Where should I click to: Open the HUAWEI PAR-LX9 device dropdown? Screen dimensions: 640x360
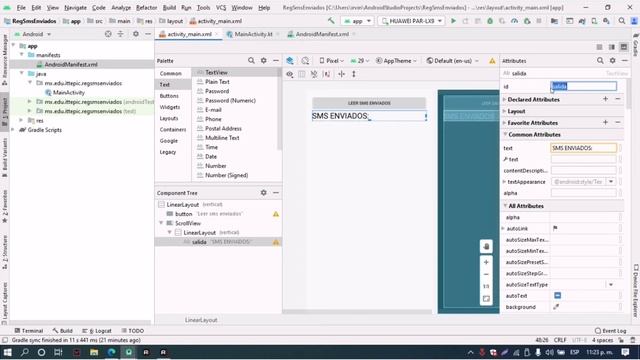411,21
